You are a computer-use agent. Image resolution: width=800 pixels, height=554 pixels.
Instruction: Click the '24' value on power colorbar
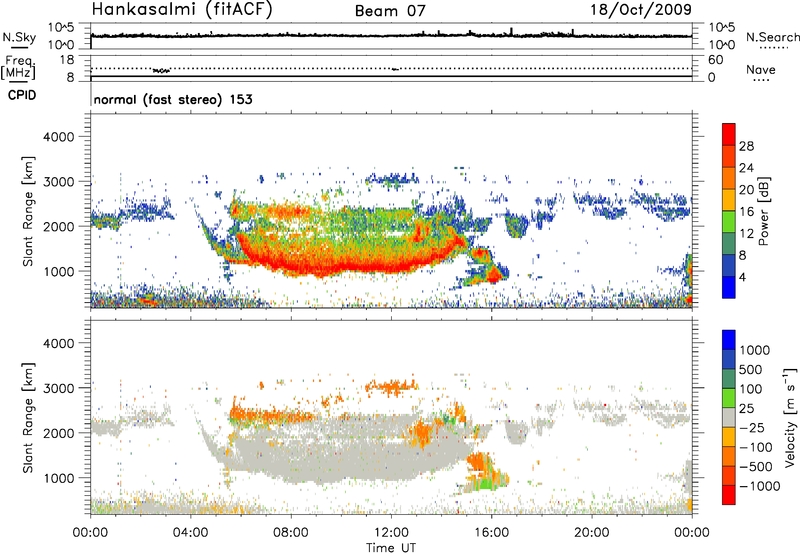pyautogui.click(x=746, y=168)
